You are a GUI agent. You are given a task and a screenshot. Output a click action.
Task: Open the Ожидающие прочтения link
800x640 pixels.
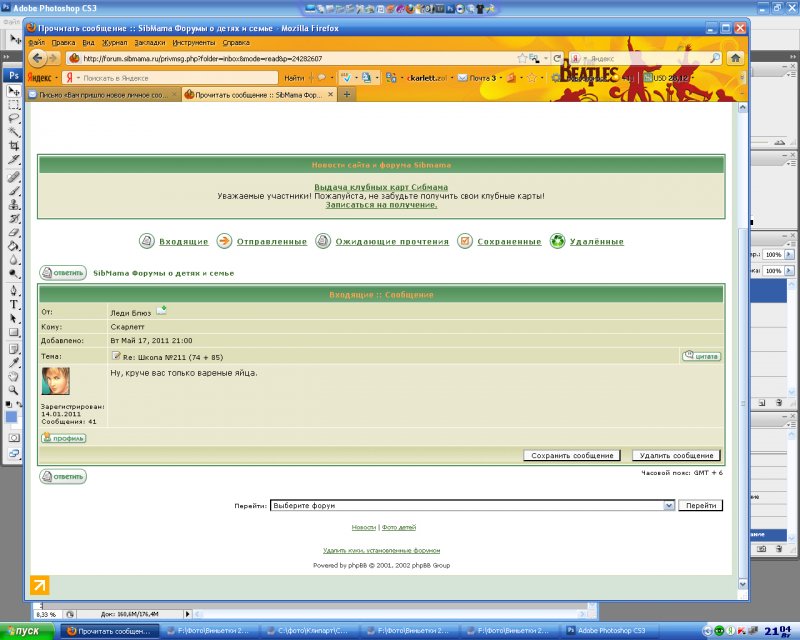click(x=392, y=241)
